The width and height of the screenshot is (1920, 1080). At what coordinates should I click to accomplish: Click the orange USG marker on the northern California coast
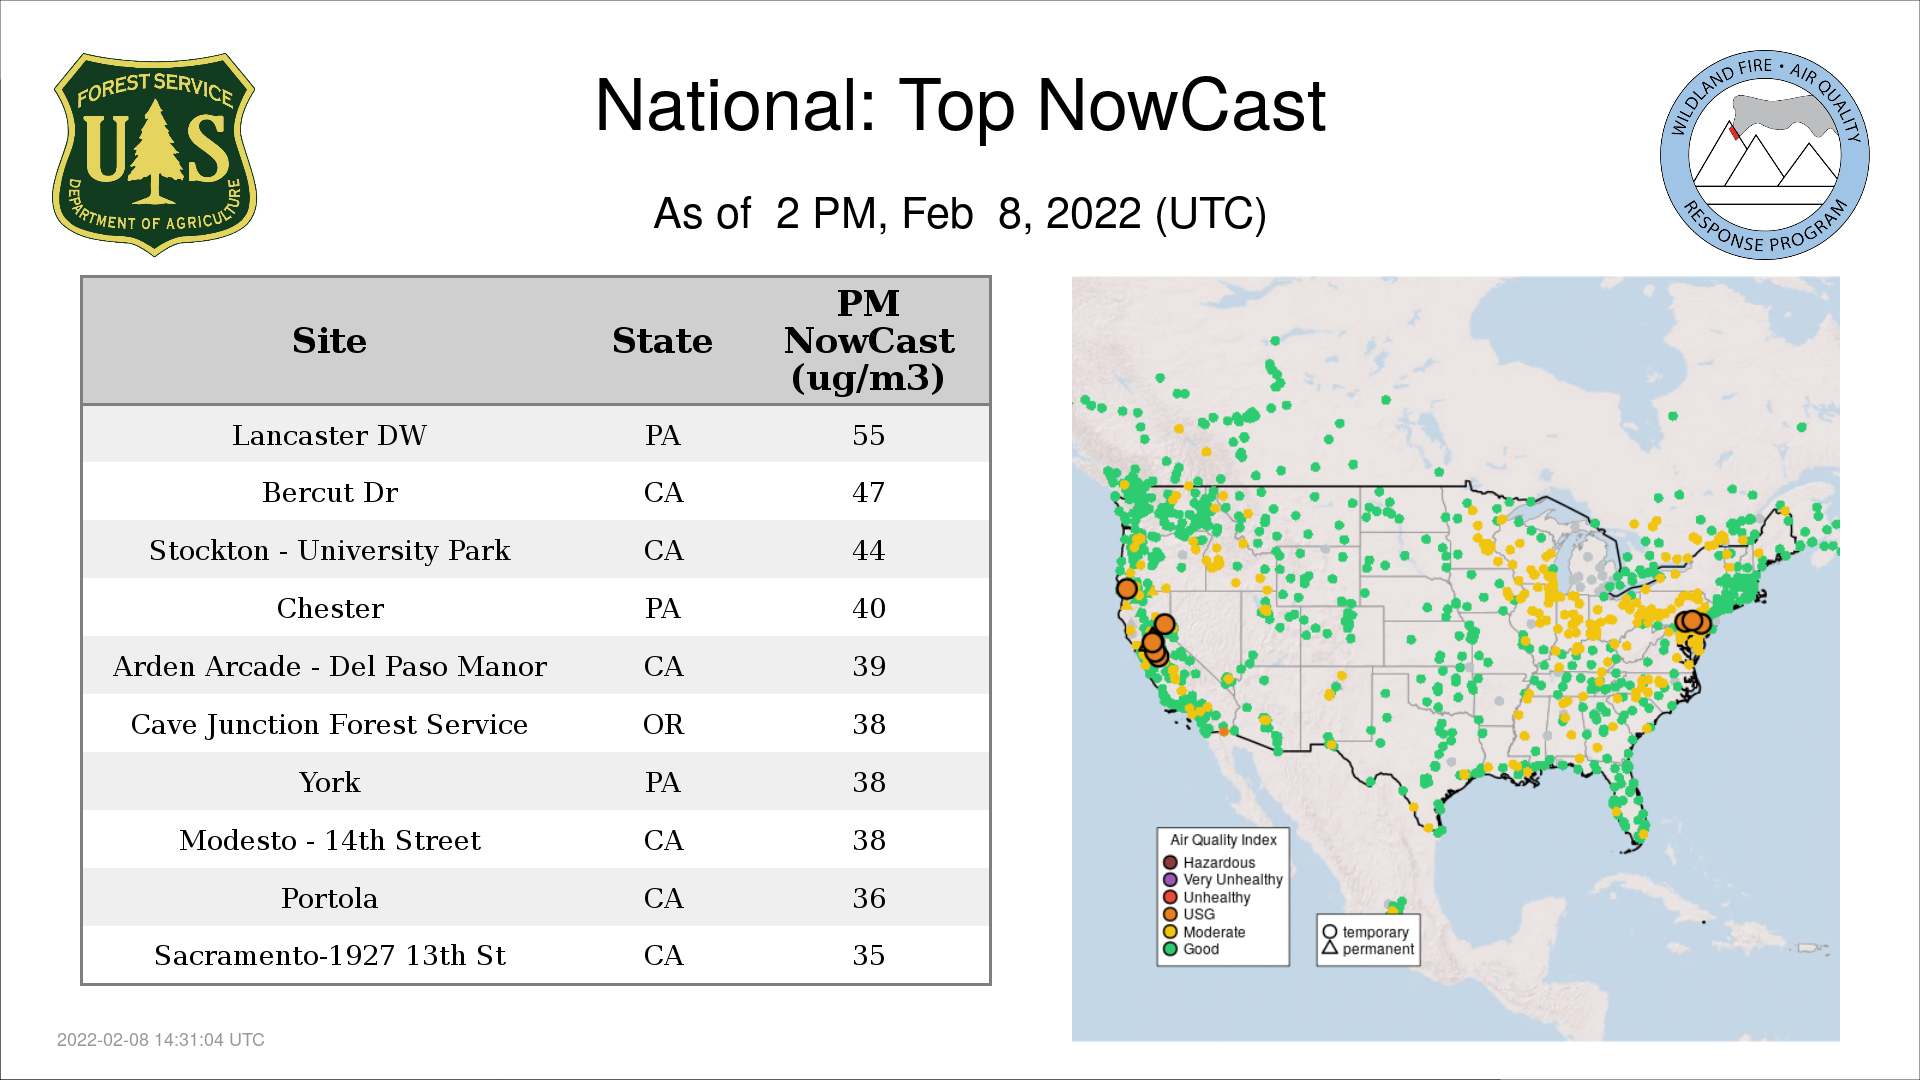(1127, 589)
